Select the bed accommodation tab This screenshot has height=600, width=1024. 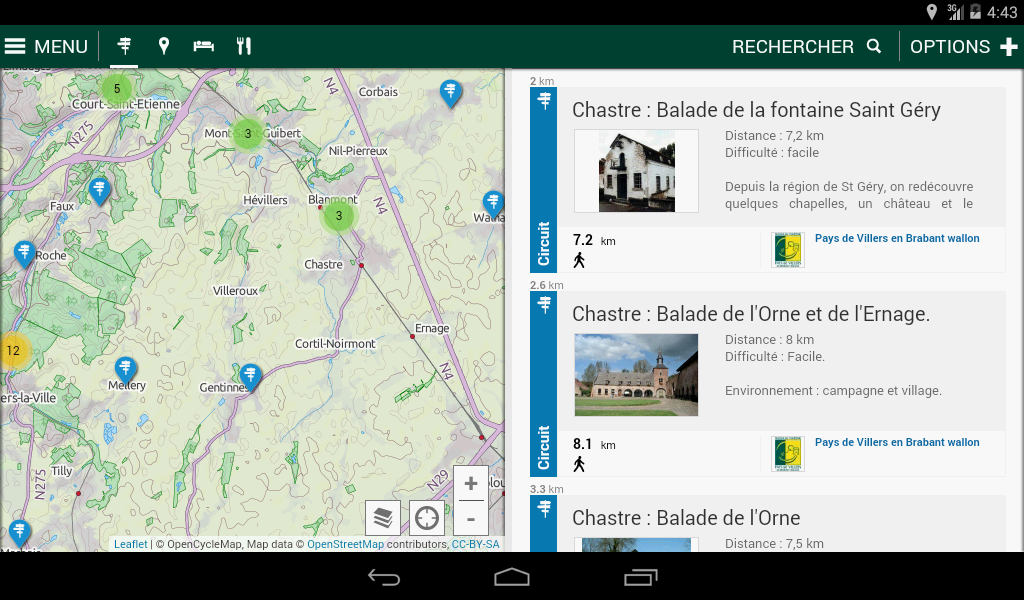(204, 46)
